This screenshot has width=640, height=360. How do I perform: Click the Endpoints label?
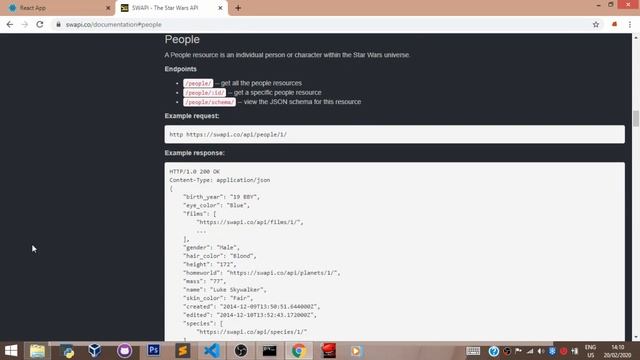pos(180,69)
